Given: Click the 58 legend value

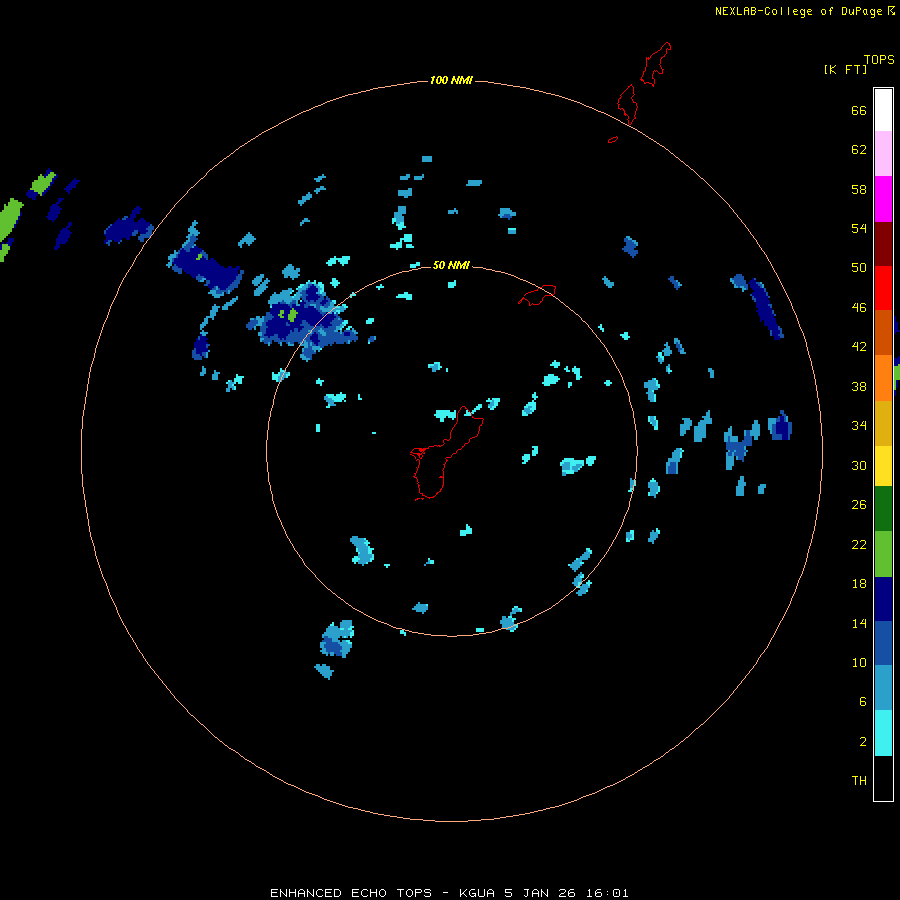Looking at the screenshot, I should coord(859,189).
